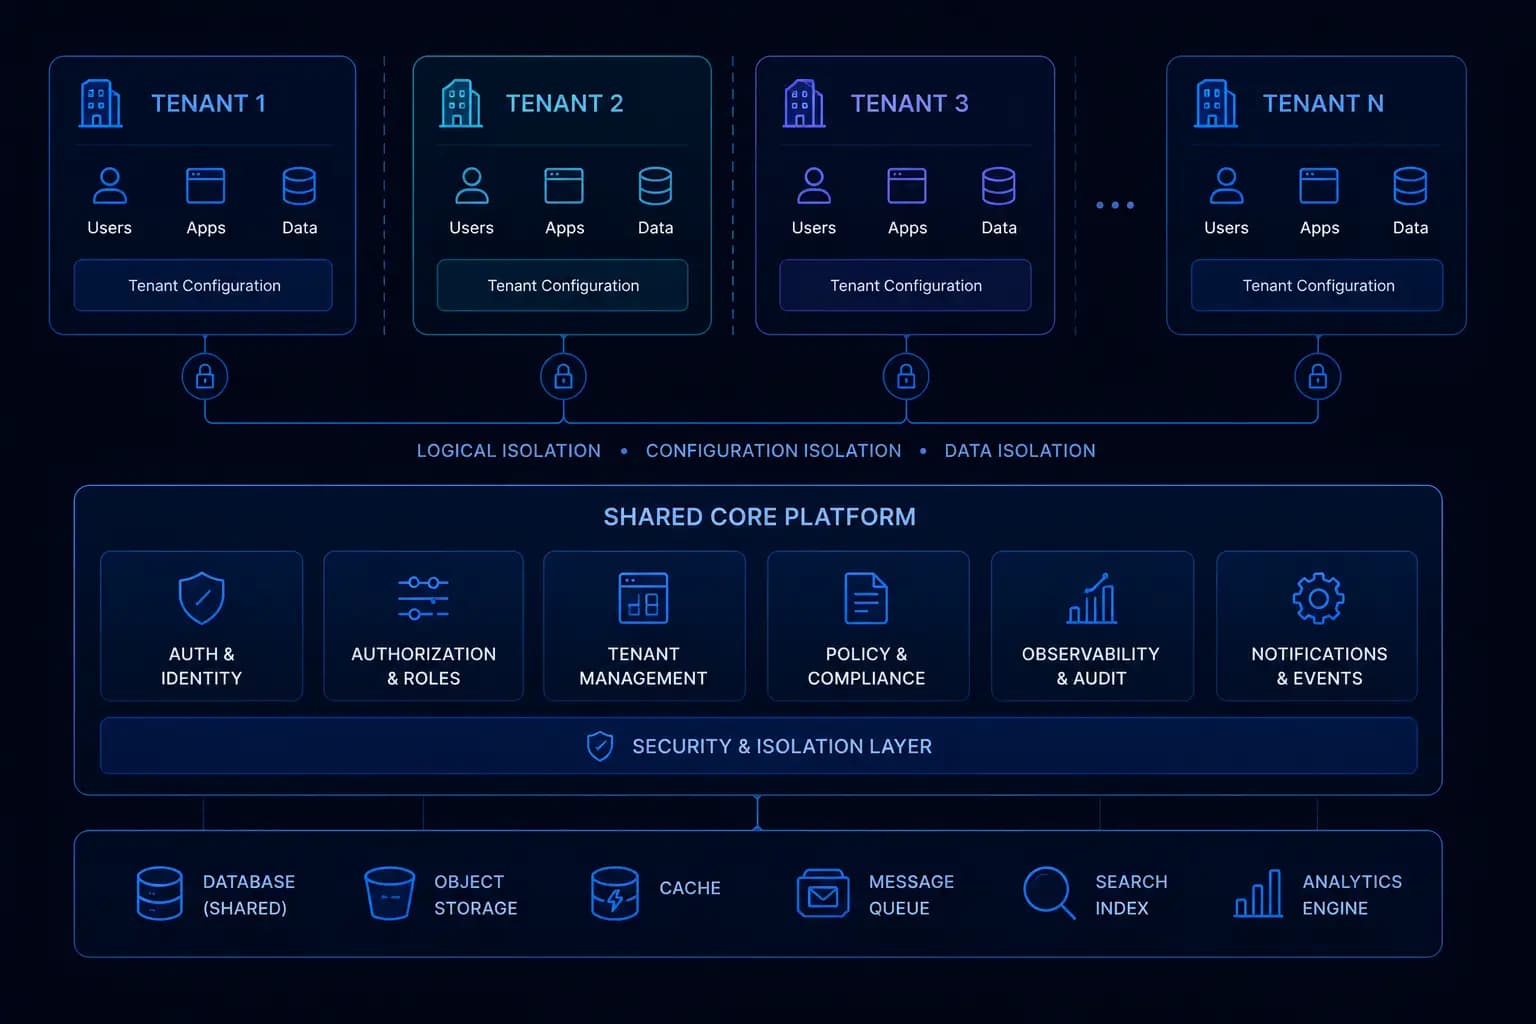Click the POLICY & COMPLIANCE label

coord(866,666)
